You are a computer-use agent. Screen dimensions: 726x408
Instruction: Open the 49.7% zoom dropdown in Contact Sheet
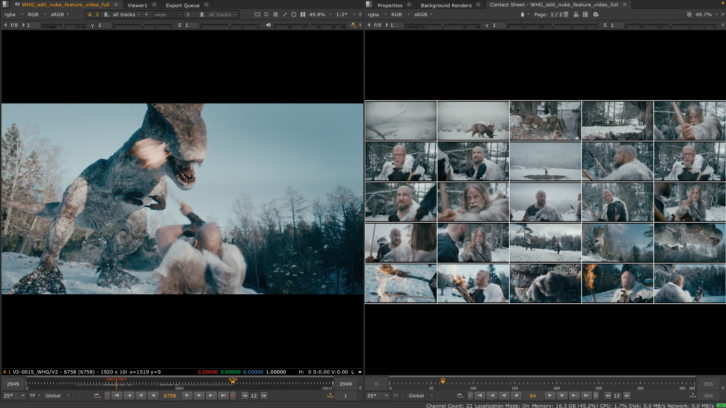[706, 14]
